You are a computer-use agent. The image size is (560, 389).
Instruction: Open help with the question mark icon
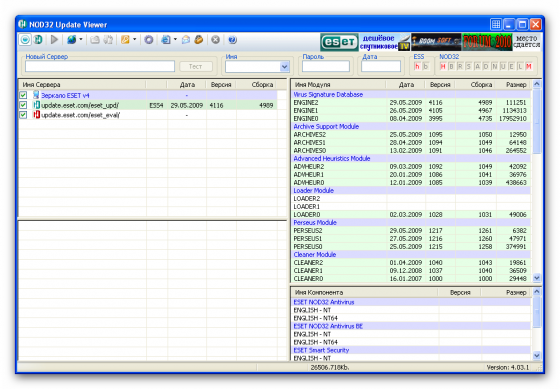[x=232, y=40]
